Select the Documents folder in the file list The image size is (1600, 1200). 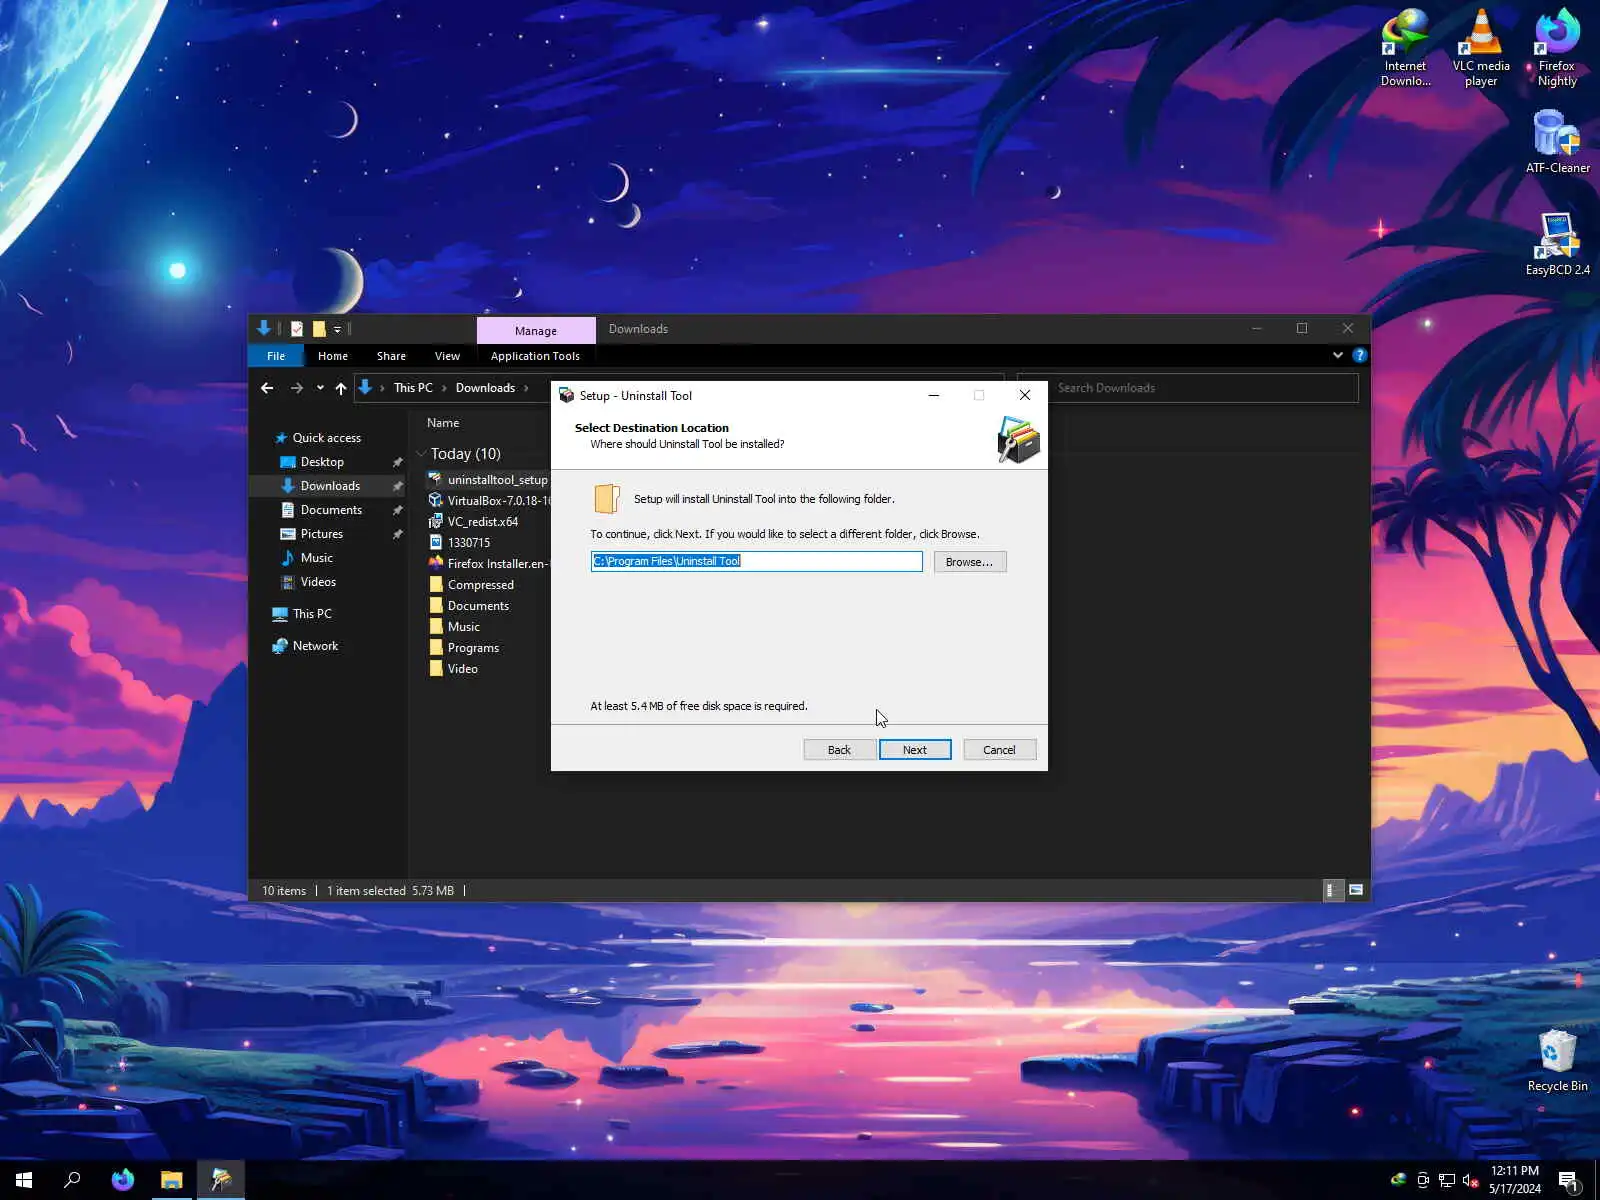point(469,606)
